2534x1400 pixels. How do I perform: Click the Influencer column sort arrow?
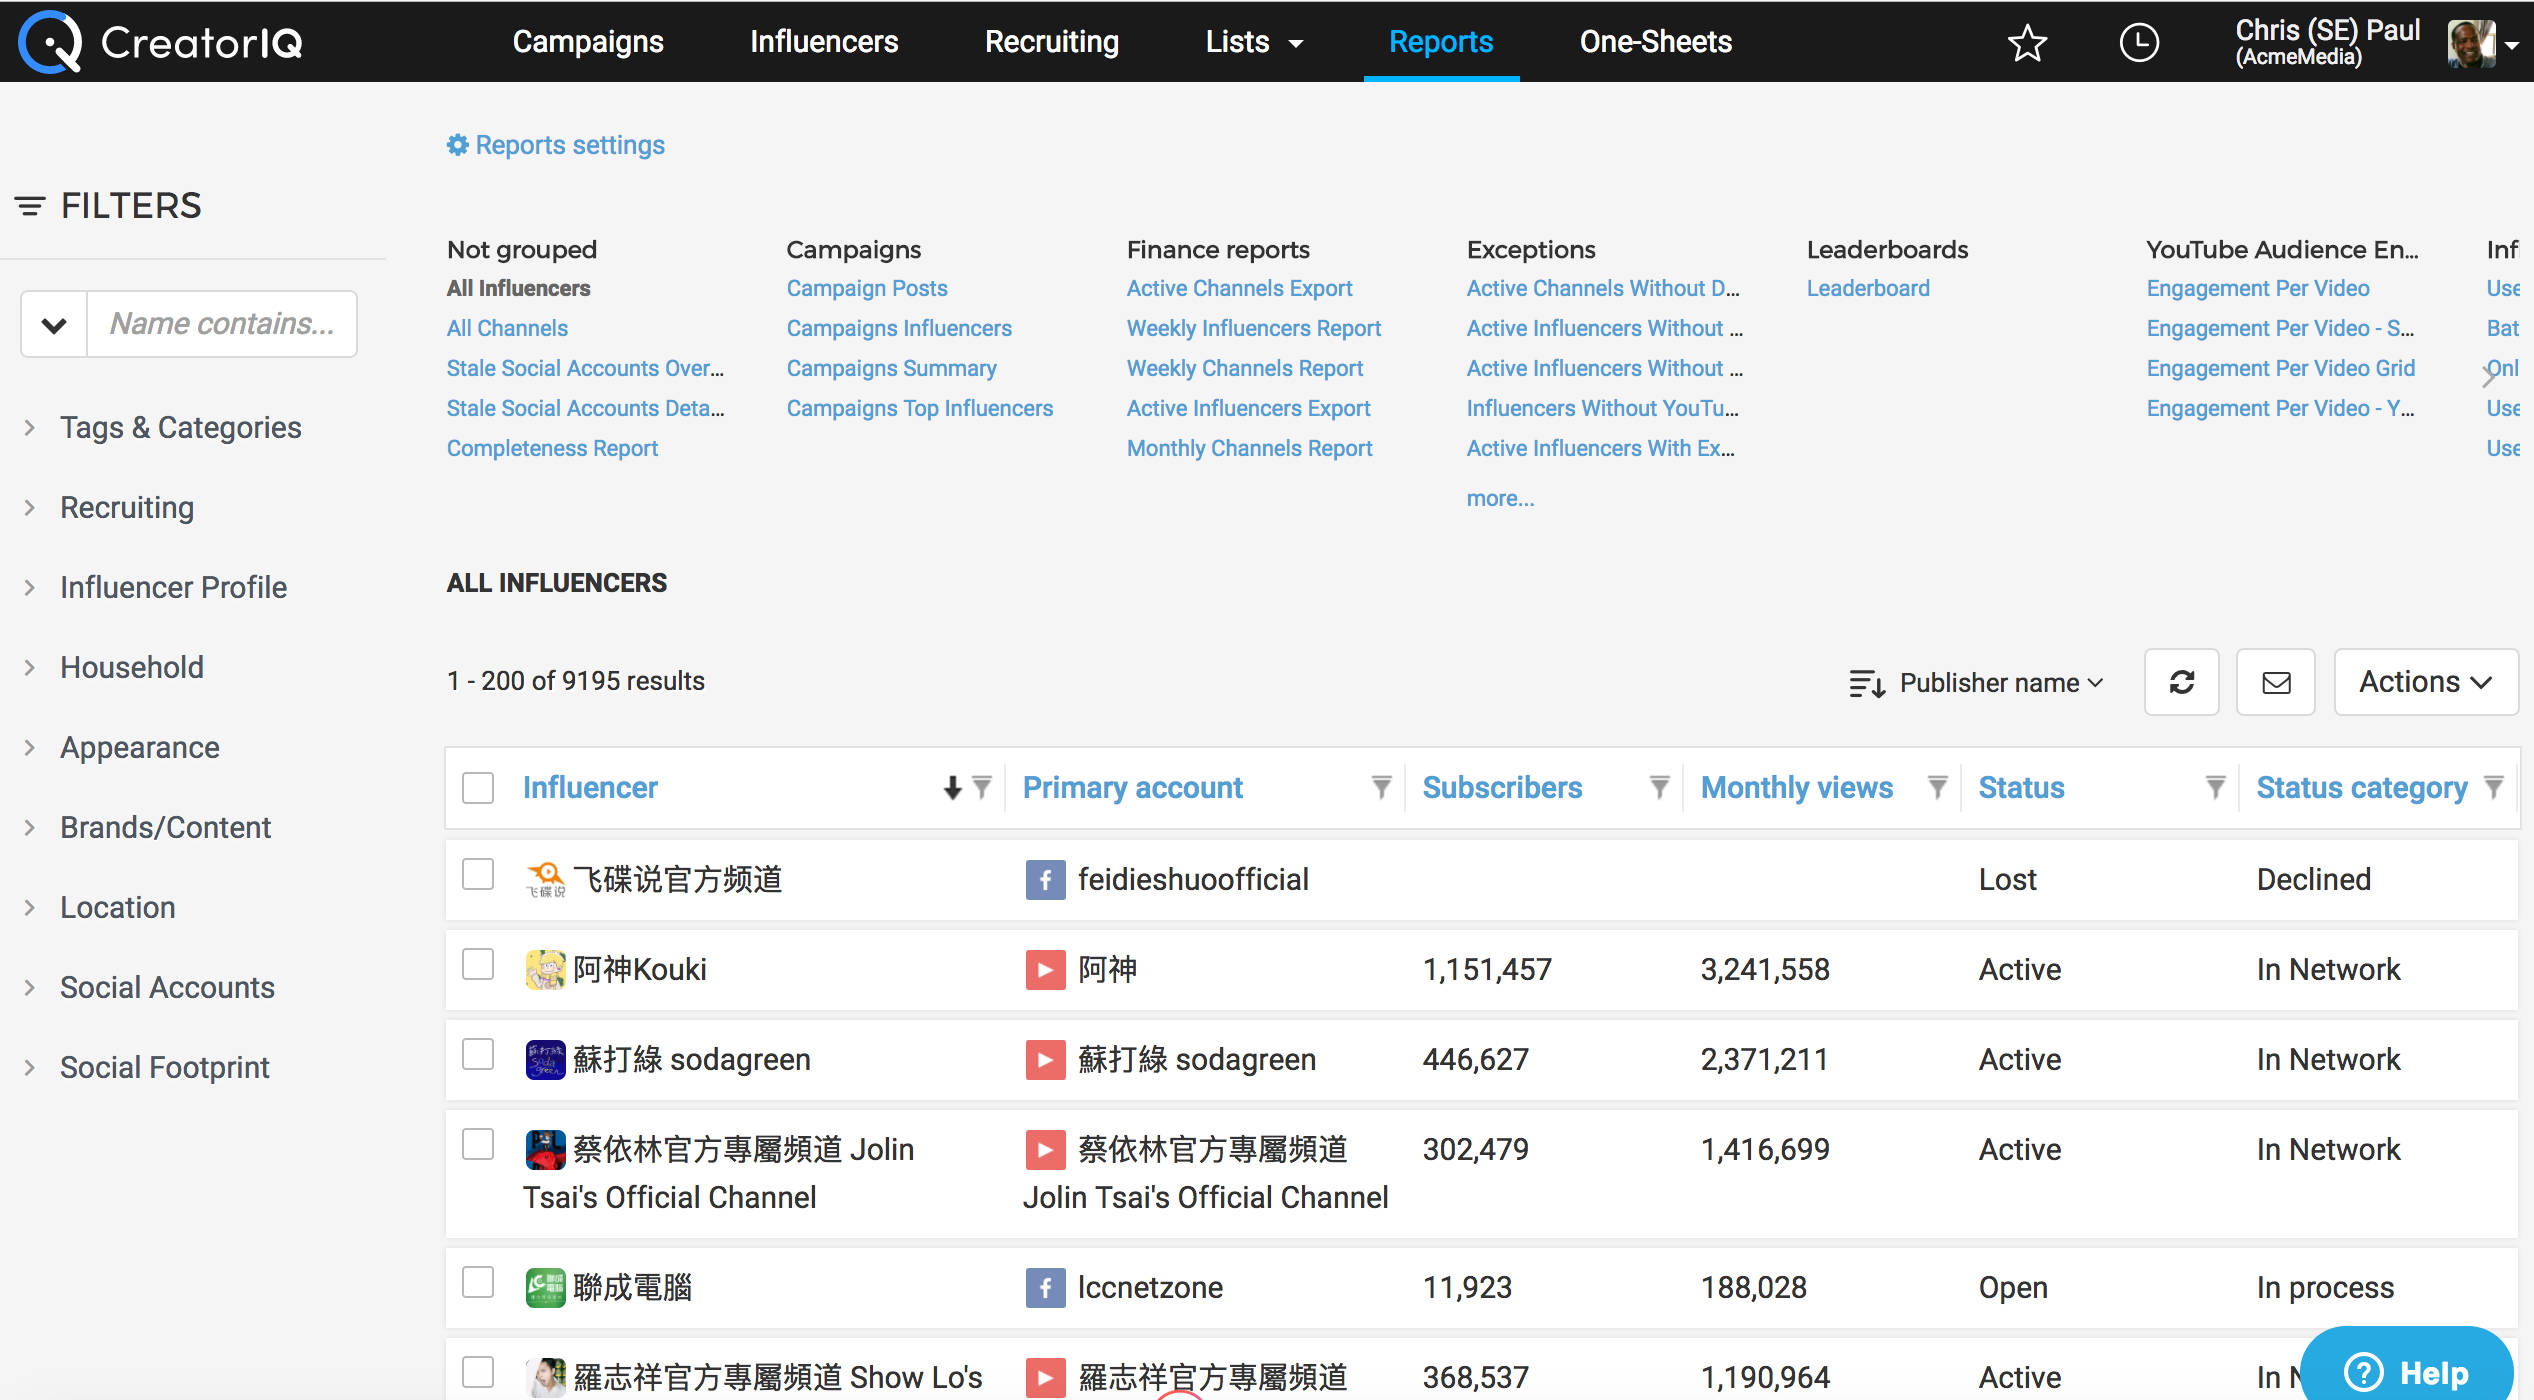[x=952, y=788]
